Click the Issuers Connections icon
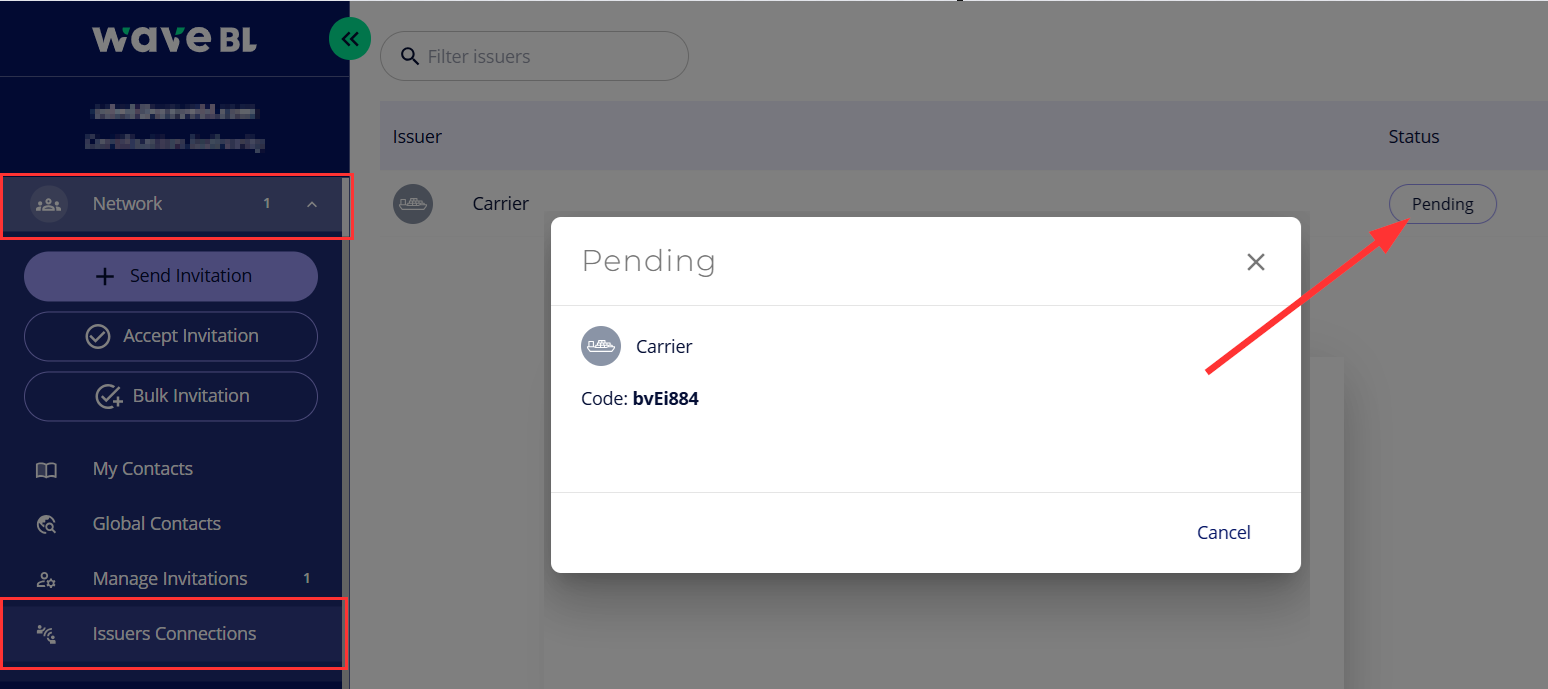 pyautogui.click(x=46, y=634)
